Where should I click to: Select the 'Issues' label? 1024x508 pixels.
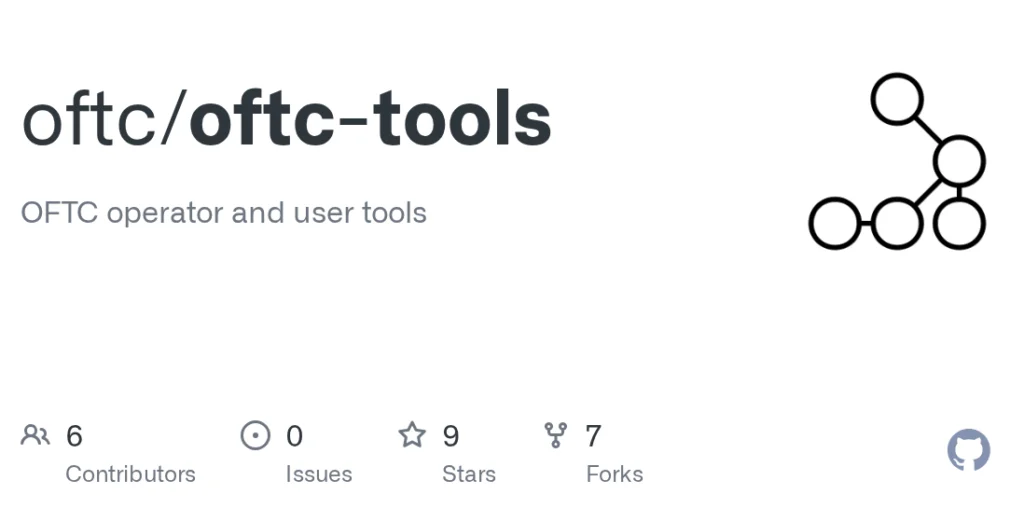tap(319, 474)
